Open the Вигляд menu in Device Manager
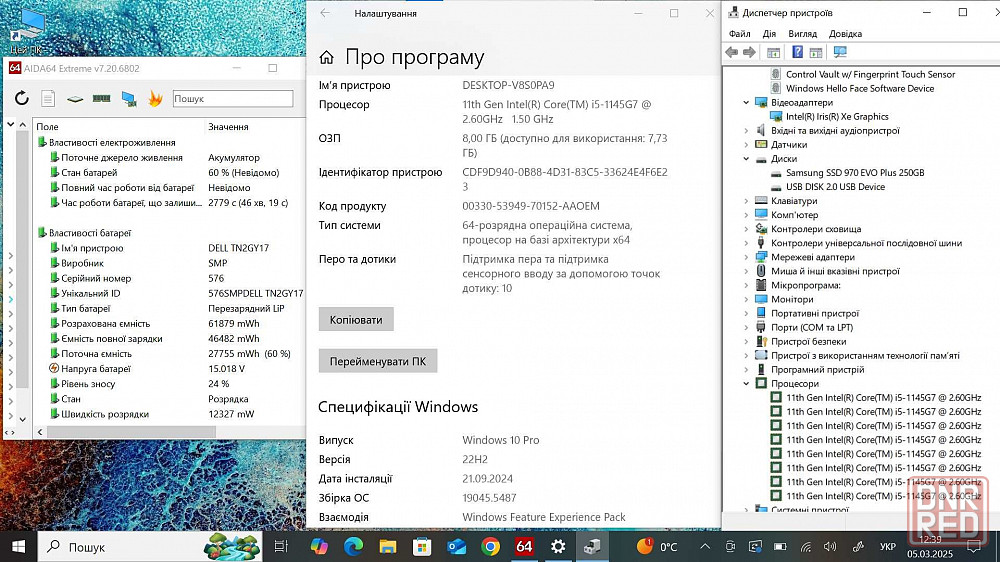Screen dimensions: 1000x562 click(802, 34)
